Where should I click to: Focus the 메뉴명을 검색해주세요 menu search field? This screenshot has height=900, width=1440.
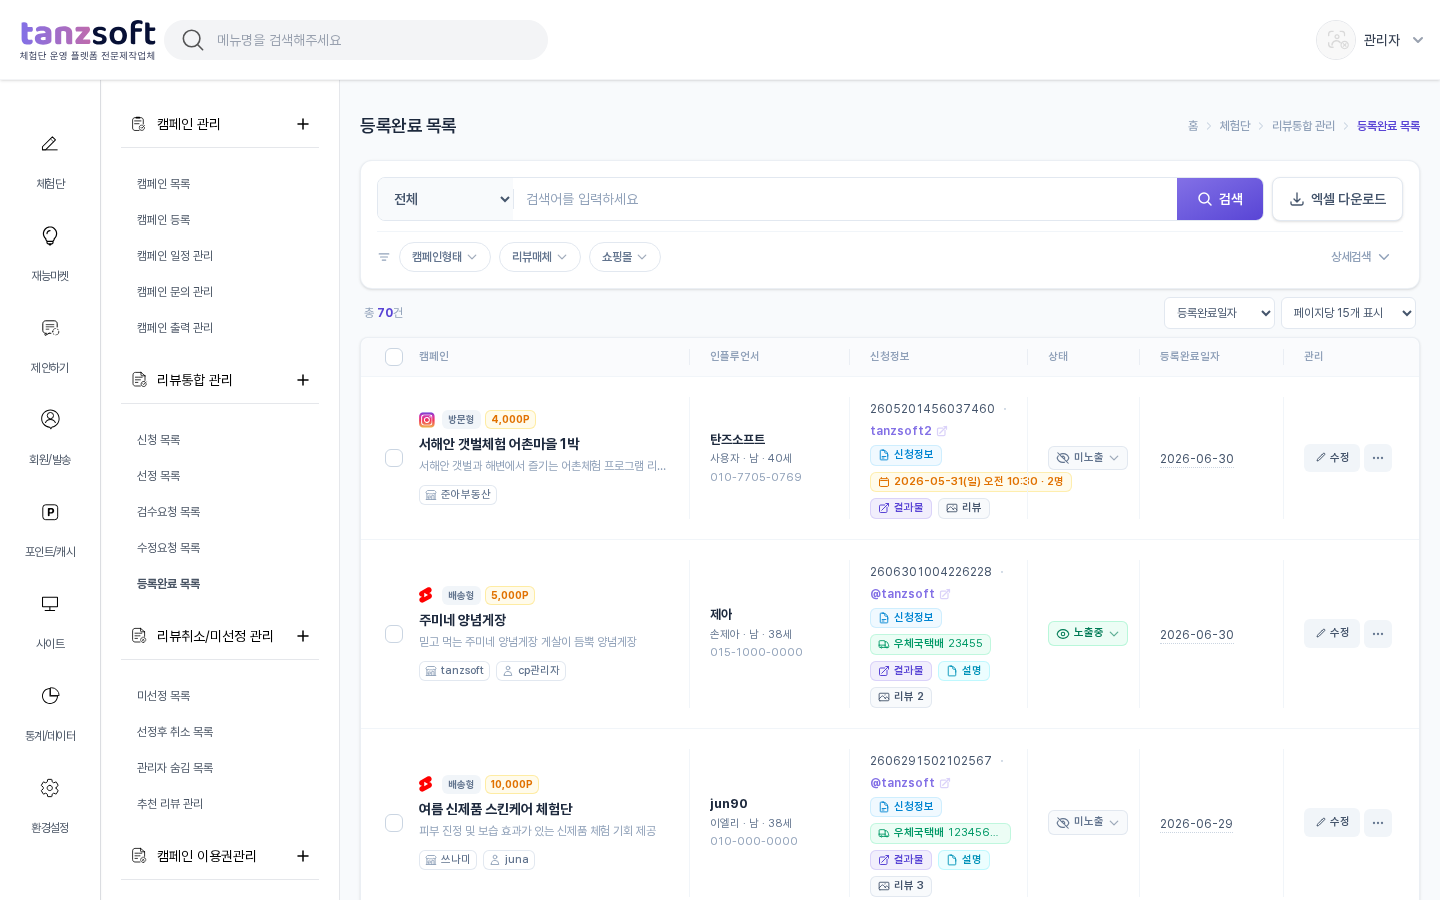tap(356, 40)
